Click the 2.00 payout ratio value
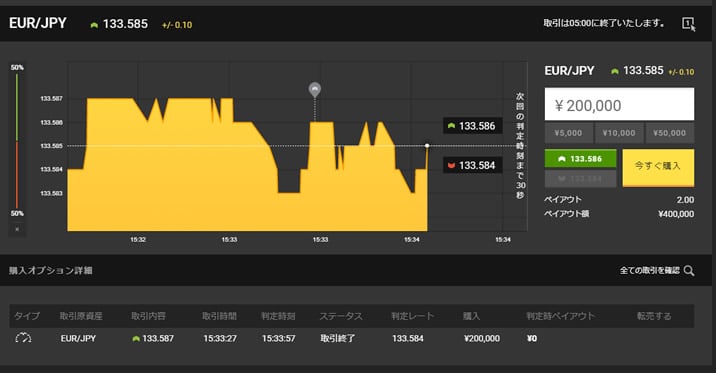Viewport: 716px width, 373px height. coord(685,200)
